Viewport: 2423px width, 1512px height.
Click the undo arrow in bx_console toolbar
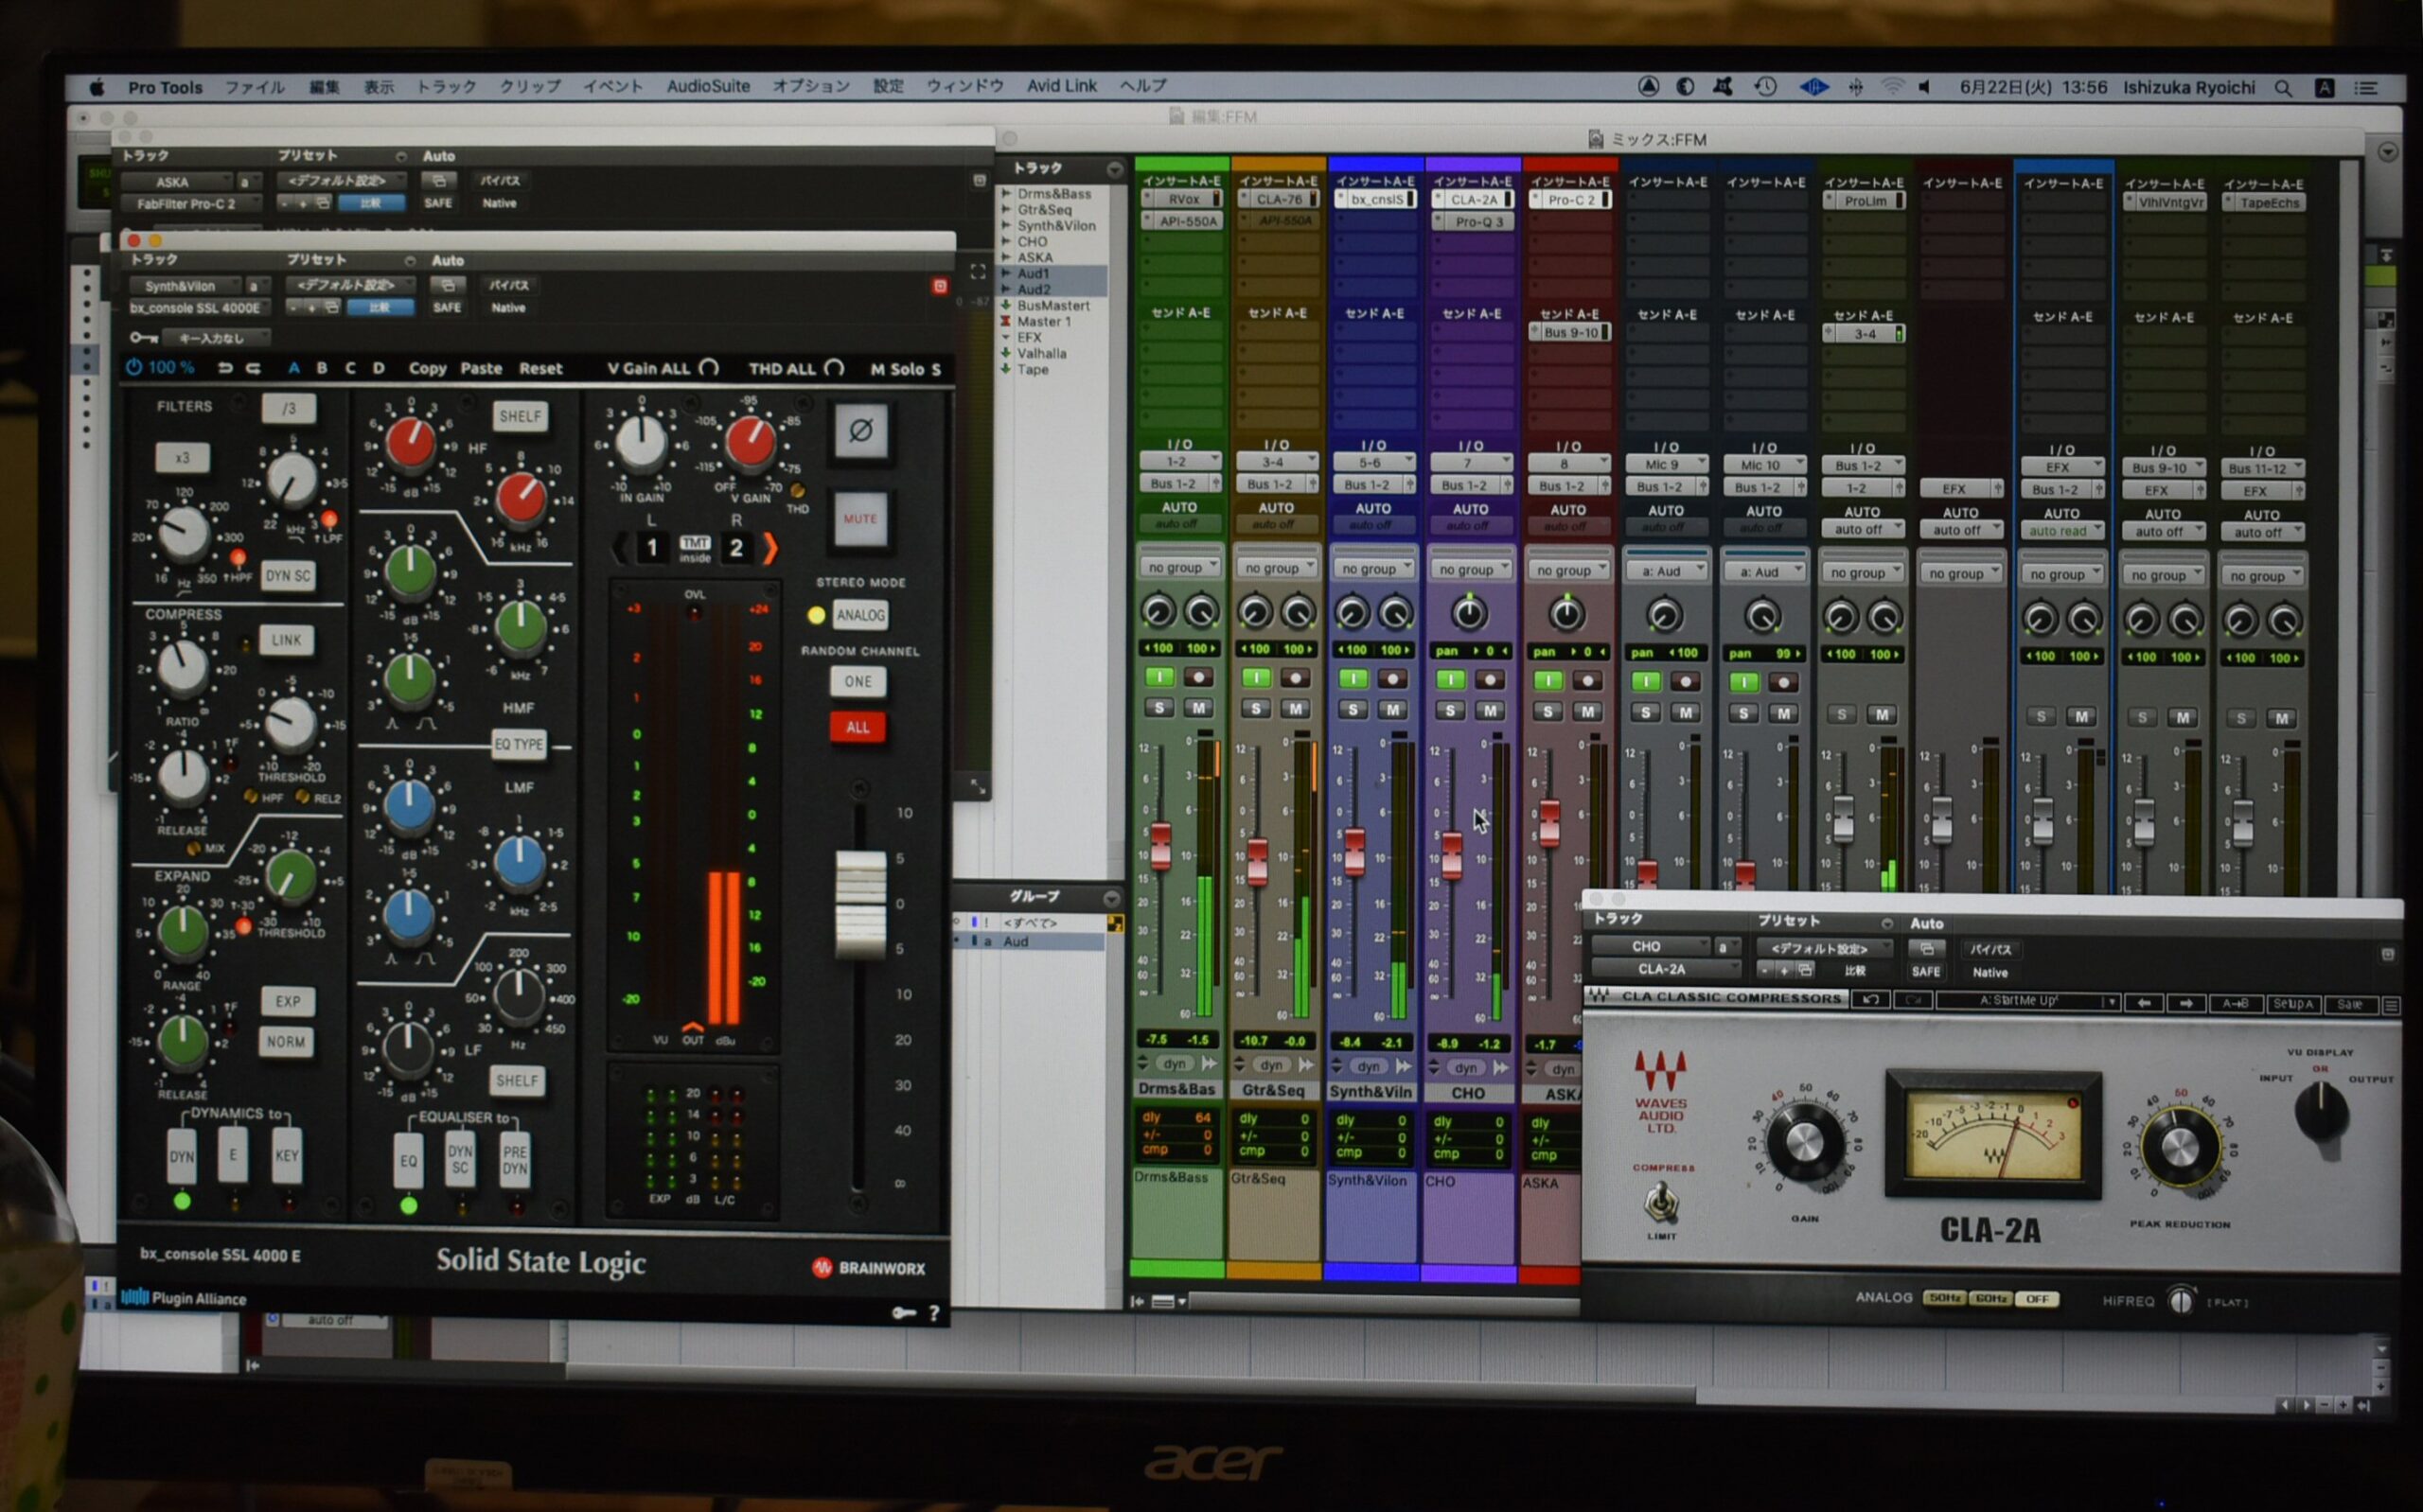click(x=225, y=368)
